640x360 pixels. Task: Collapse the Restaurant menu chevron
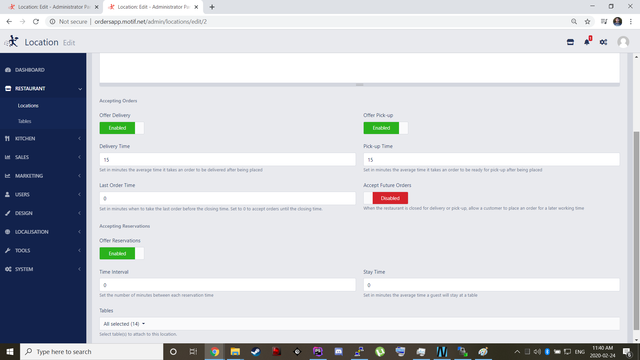[x=80, y=89]
